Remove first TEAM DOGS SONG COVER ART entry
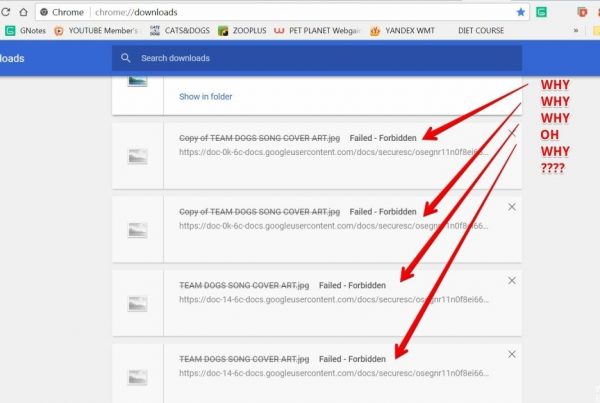Image resolution: width=600 pixels, height=403 pixels. tap(512, 281)
